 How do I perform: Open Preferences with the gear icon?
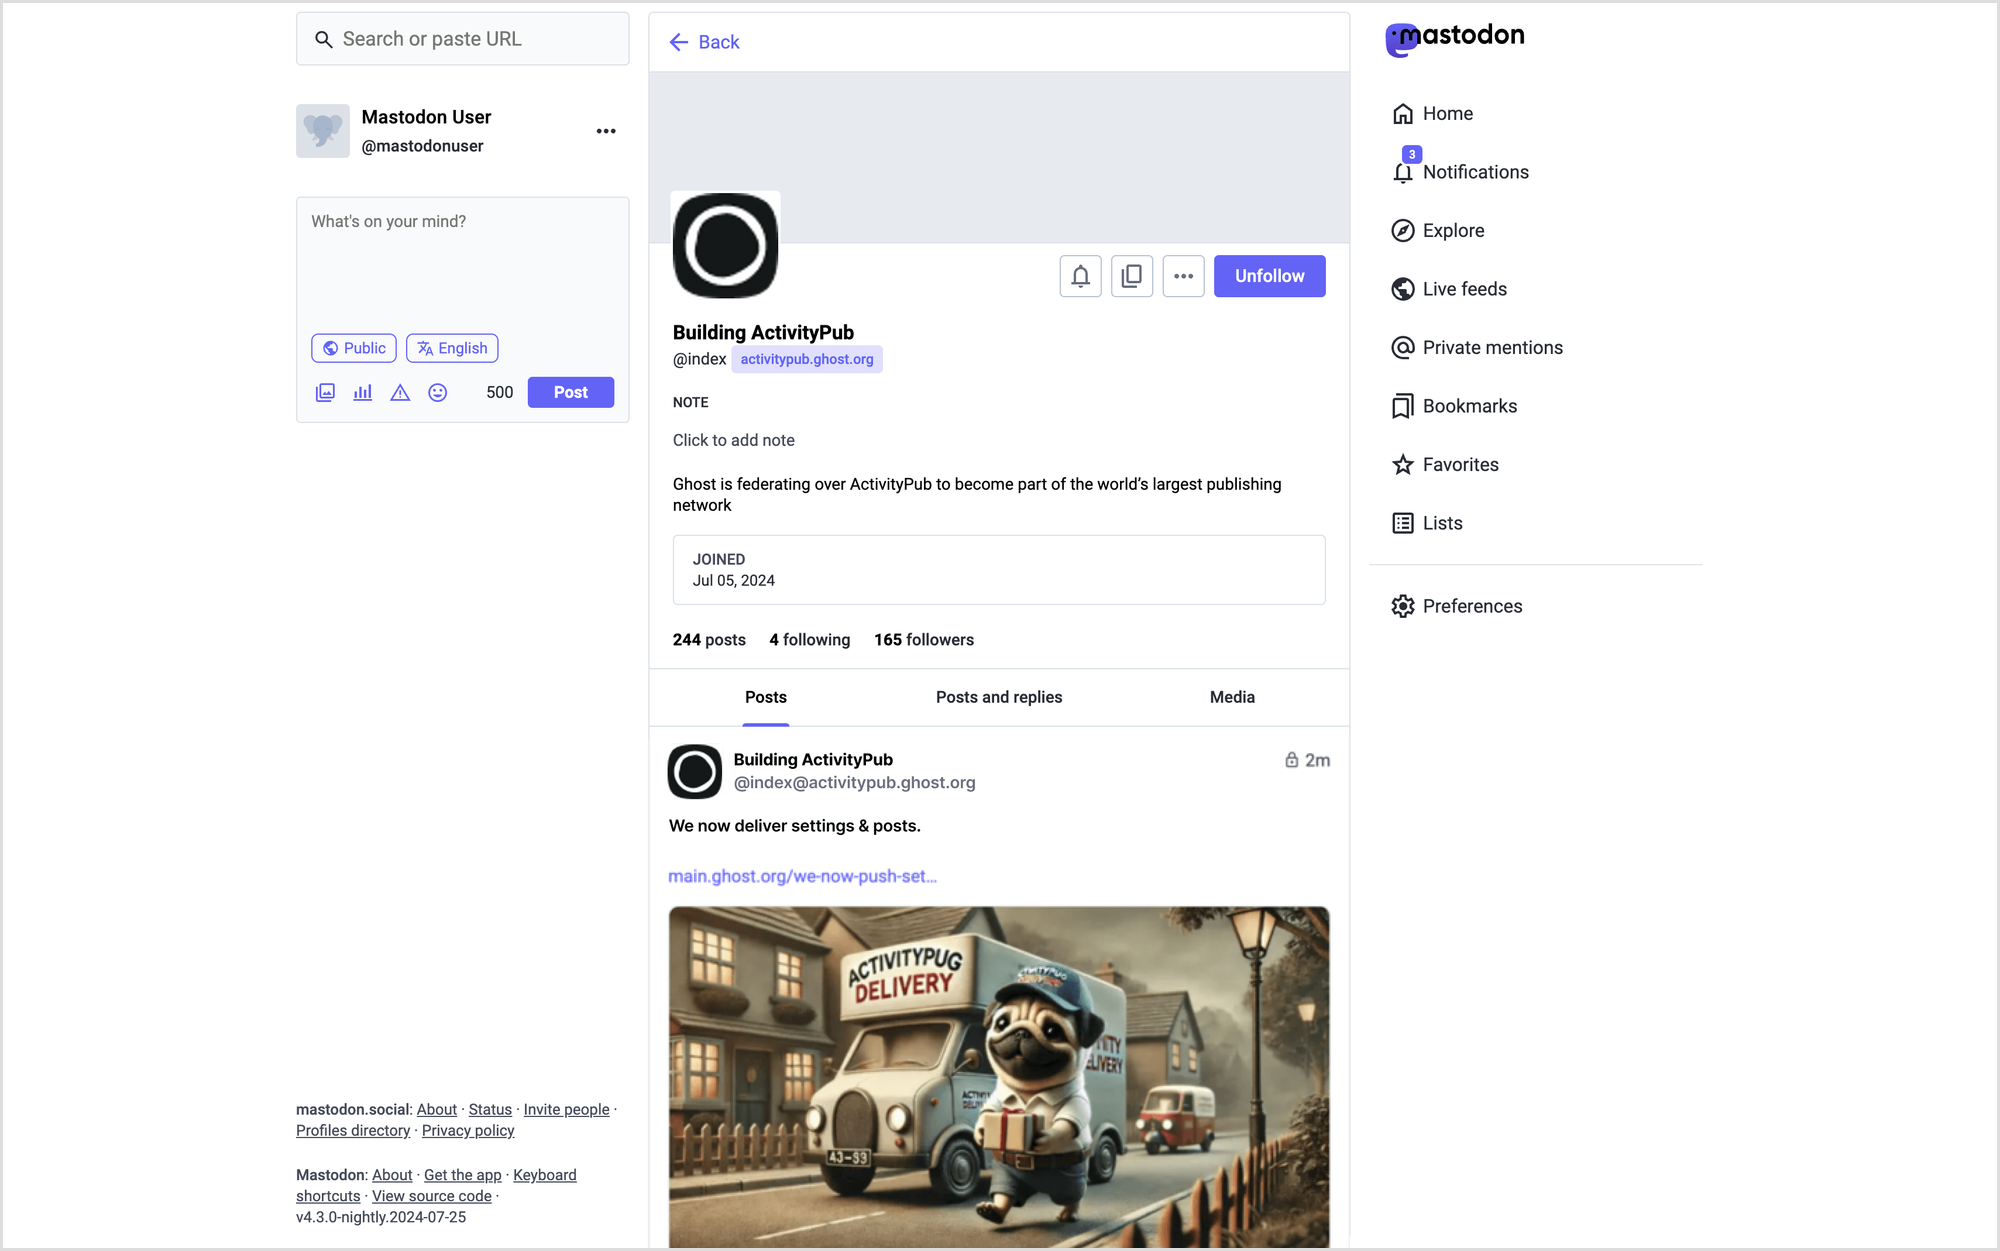[1471, 606]
